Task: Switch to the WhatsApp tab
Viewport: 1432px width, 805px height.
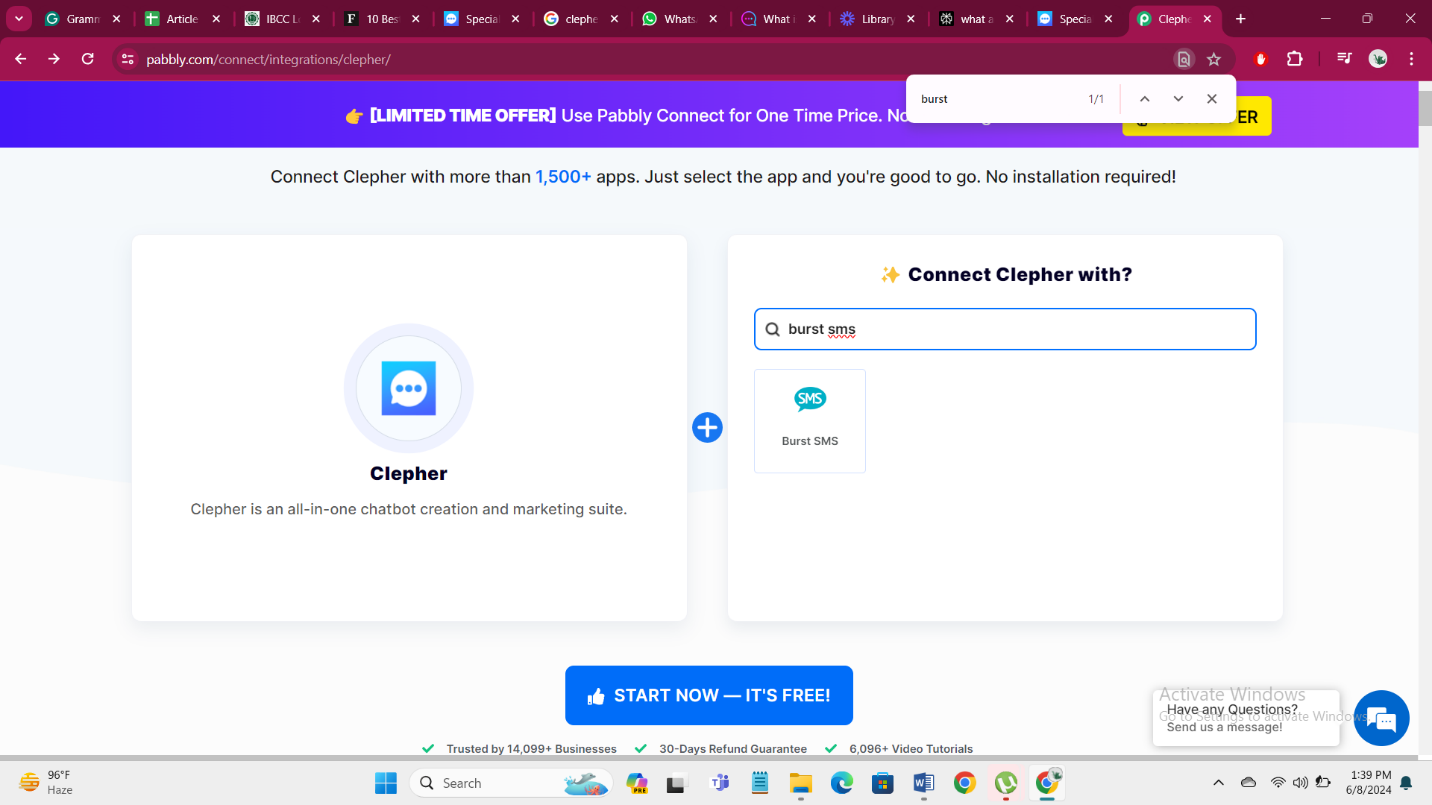Action: click(678, 19)
